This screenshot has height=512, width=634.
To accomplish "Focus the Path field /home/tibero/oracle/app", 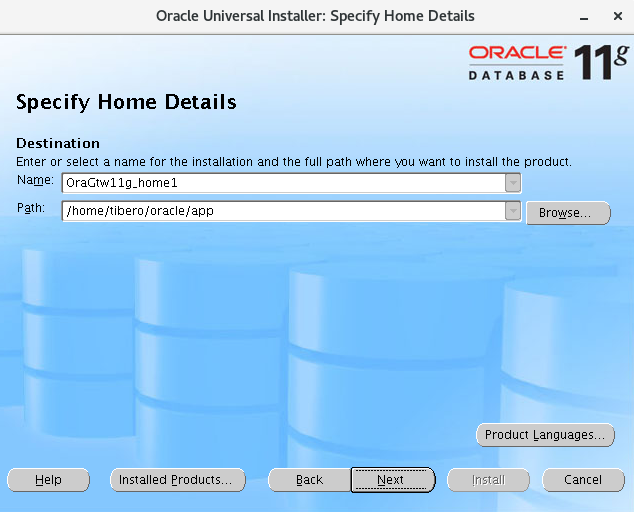I will coord(283,211).
